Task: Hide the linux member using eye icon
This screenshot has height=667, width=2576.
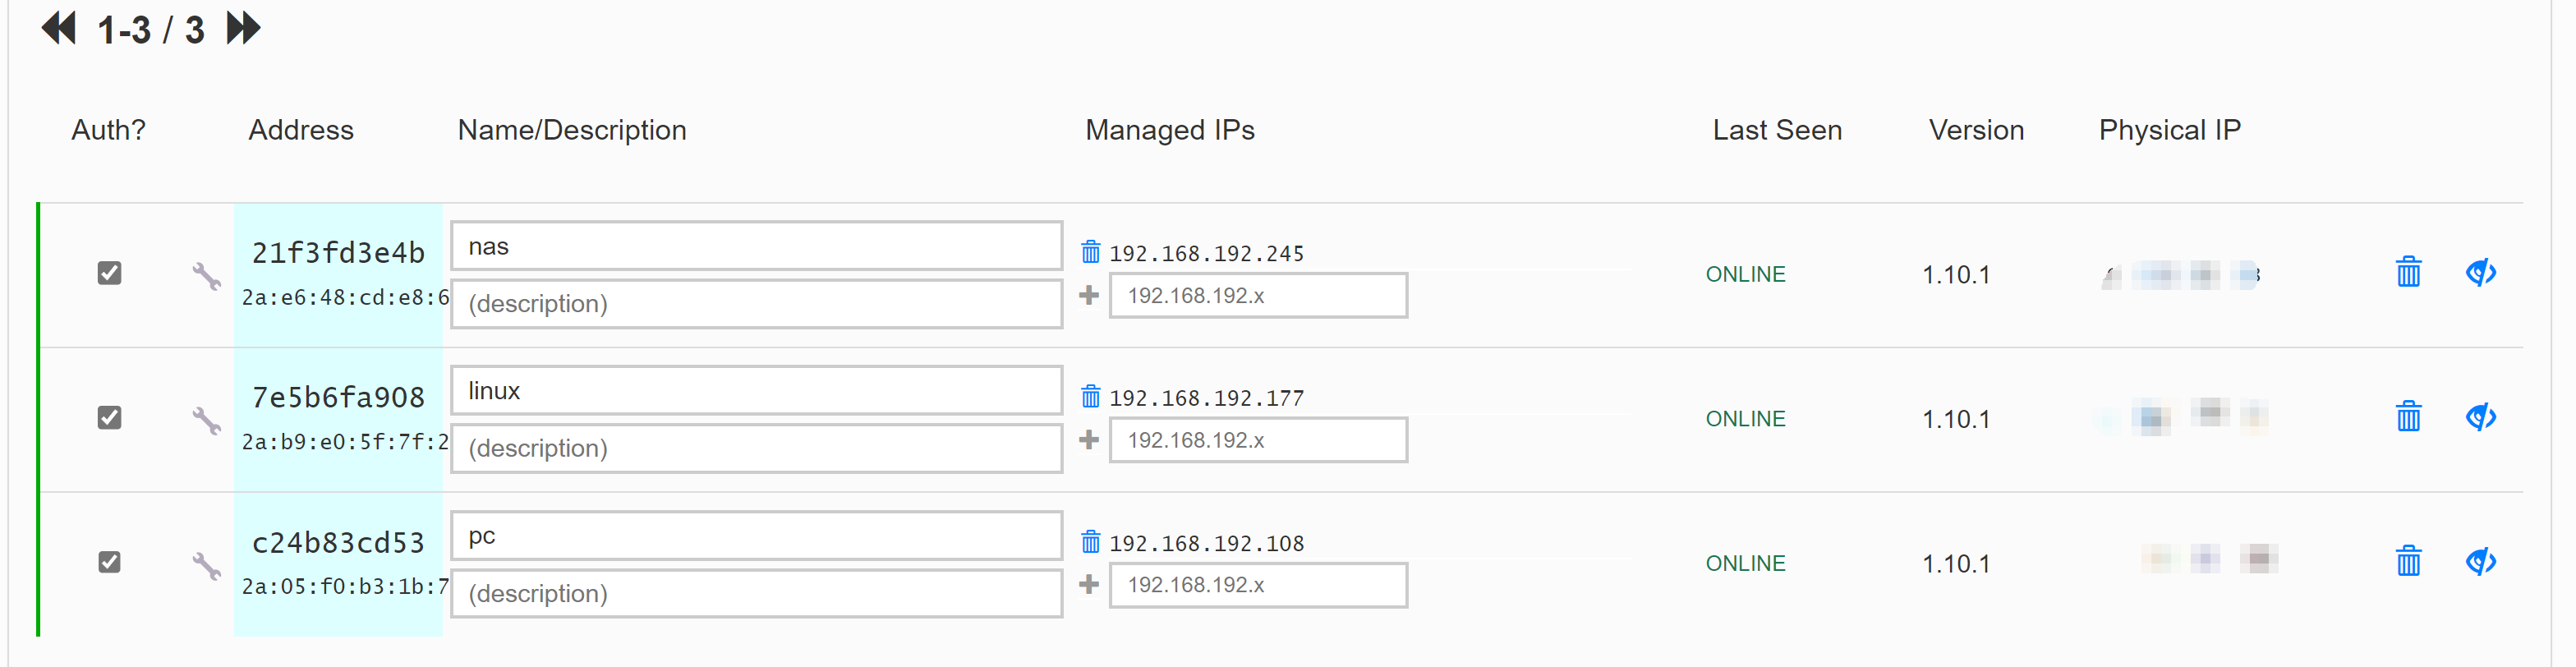Action: coord(2481,417)
